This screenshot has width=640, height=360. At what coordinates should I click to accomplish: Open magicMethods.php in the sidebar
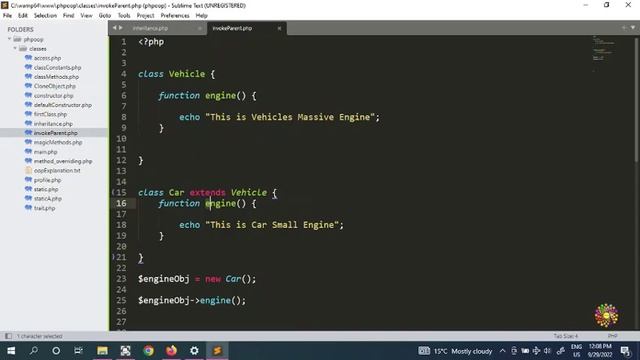pos(58,142)
